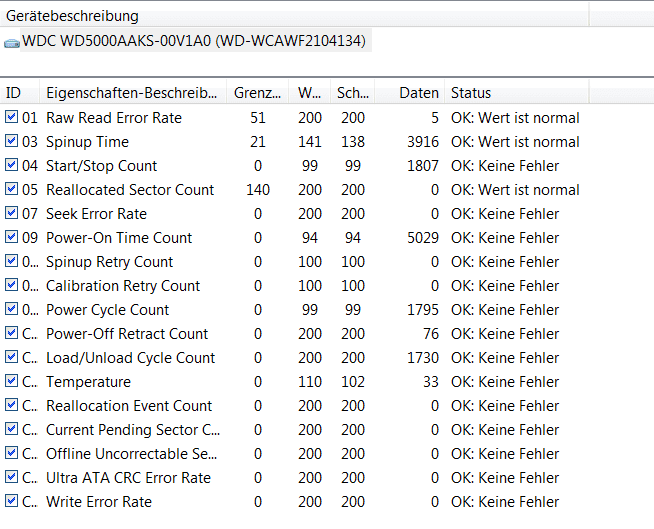This screenshot has height=529, width=654.
Task: Sort by the ID column header
Action: pos(20,93)
